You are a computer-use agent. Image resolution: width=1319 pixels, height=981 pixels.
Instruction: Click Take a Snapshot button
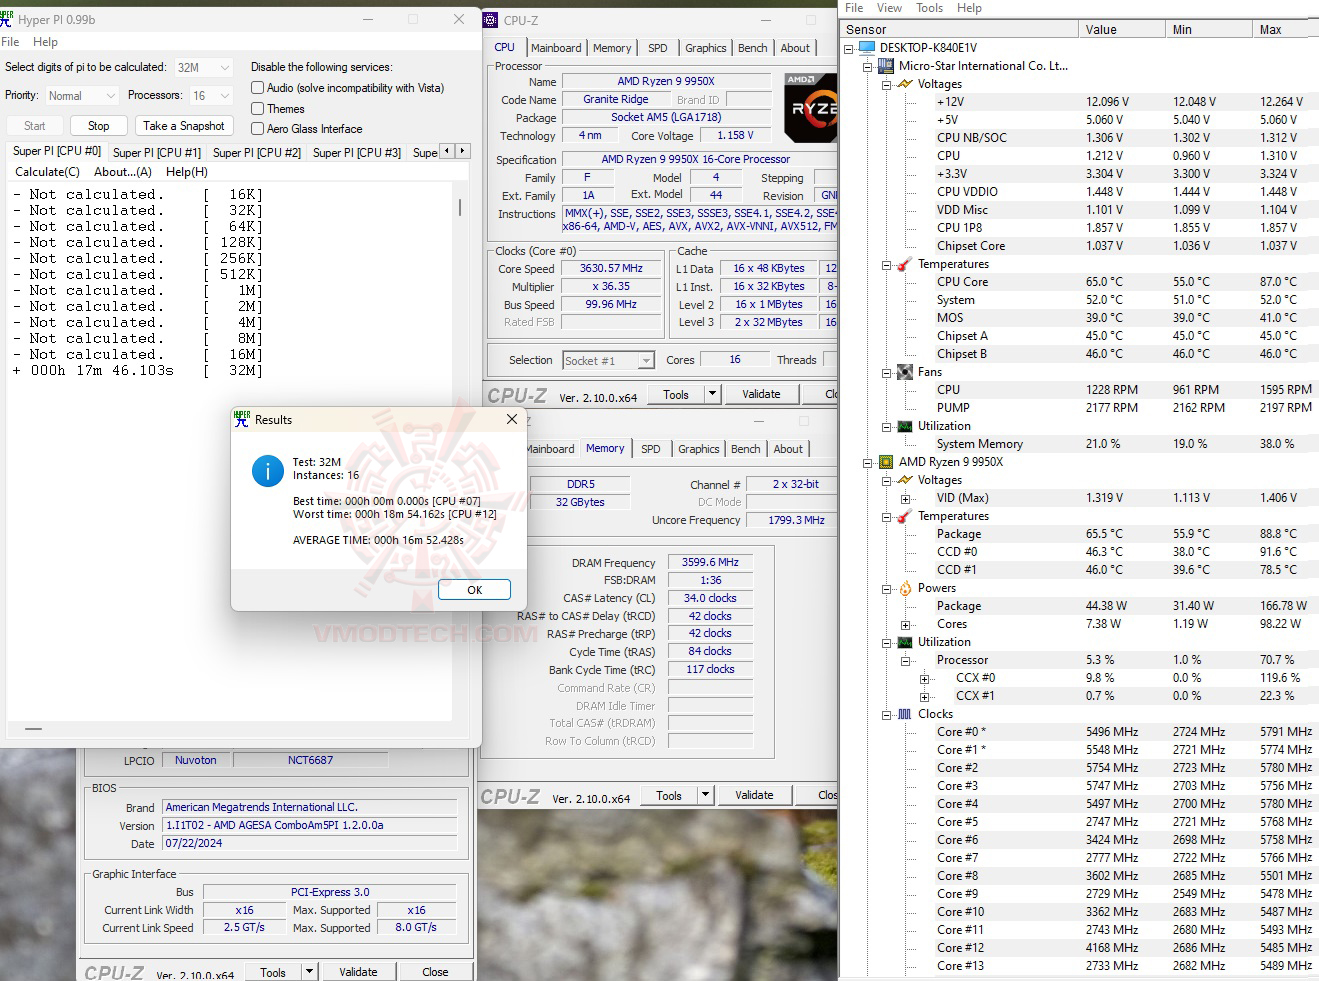coord(184,126)
